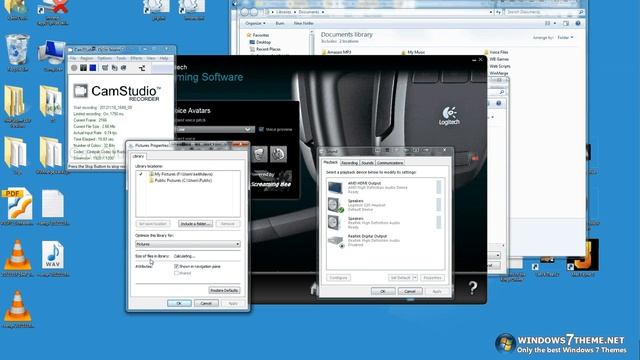Image resolution: width=640 pixels, height=360 pixels.
Task: Click the CamStudio Screen Annotations toolbar icon
Action: point(114,68)
